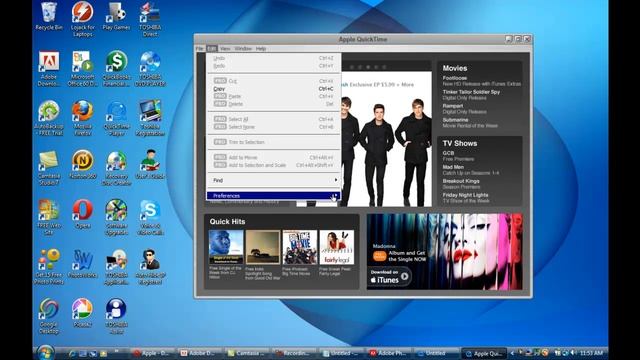Open the QuickBooks Financial shortcut
The width and height of the screenshot is (640, 360).
[116, 69]
